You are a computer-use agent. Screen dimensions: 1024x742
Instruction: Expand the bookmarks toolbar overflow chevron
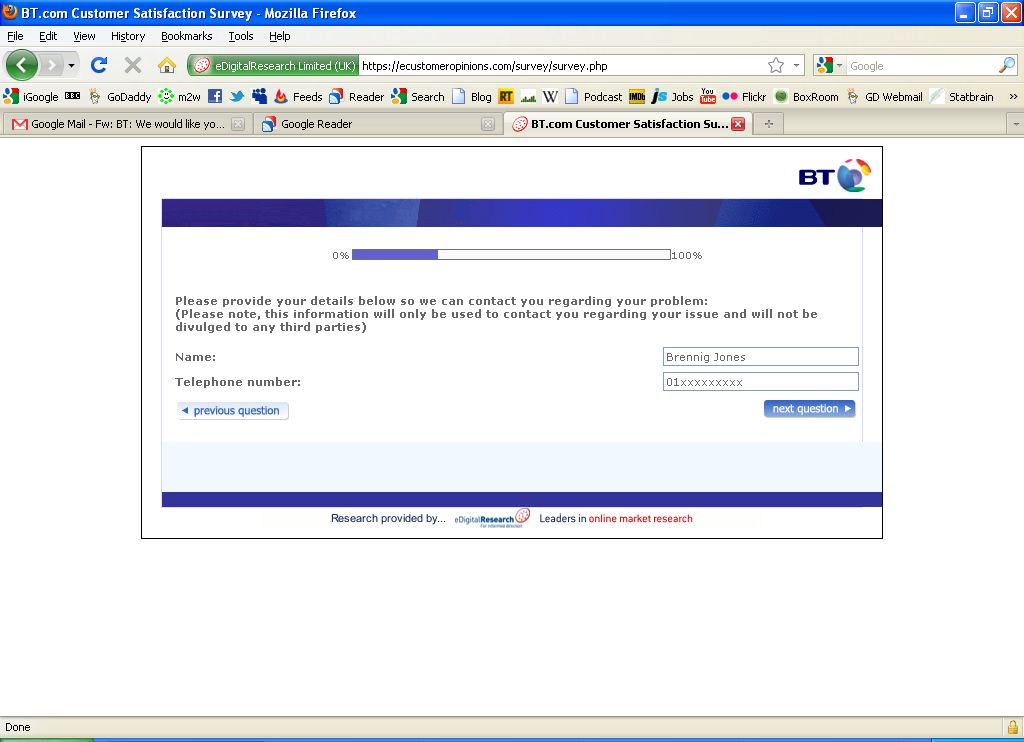click(x=1013, y=97)
